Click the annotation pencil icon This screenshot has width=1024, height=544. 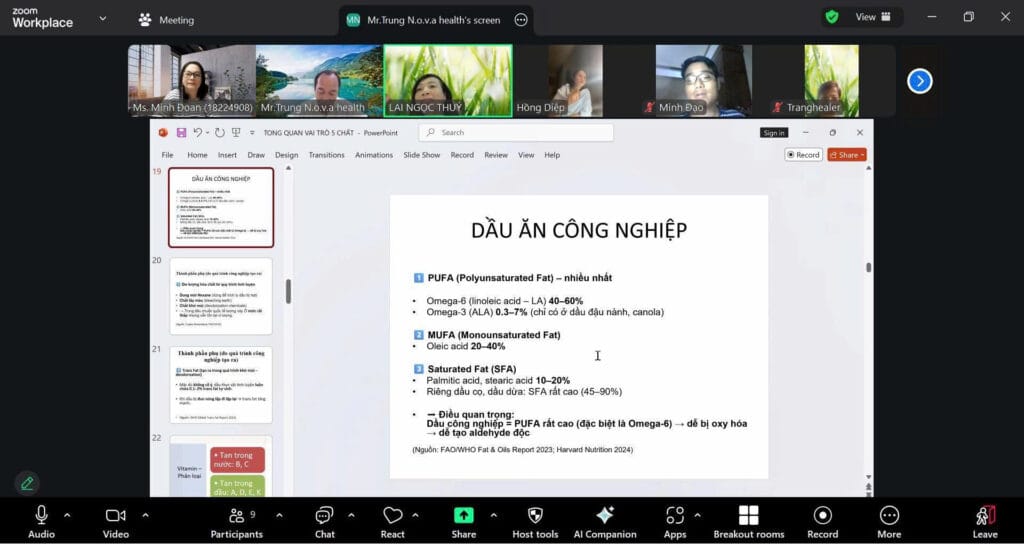tap(27, 483)
